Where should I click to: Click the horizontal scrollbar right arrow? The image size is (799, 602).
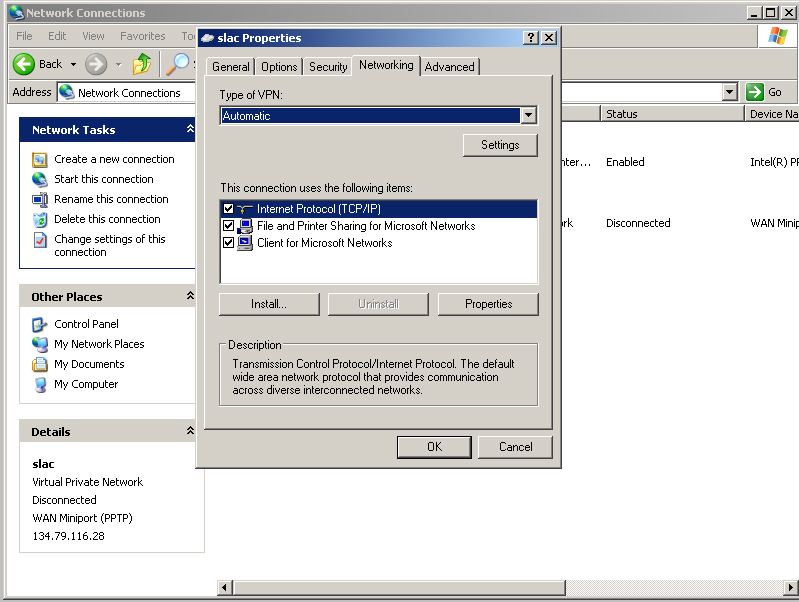[791, 588]
